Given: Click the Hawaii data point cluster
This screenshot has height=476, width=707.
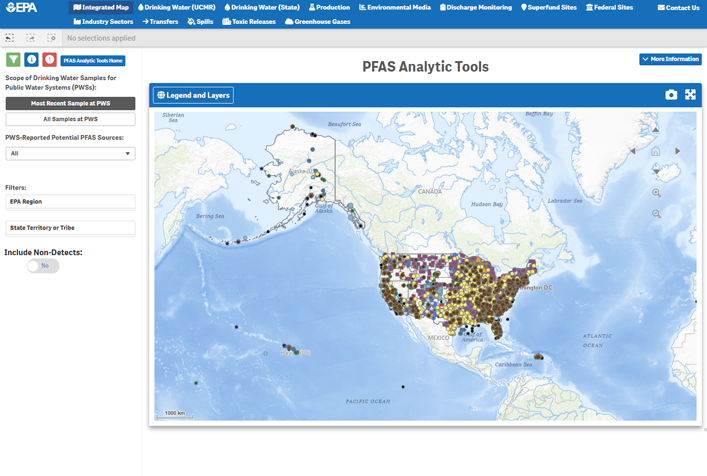Looking at the screenshot, I should (x=291, y=349).
